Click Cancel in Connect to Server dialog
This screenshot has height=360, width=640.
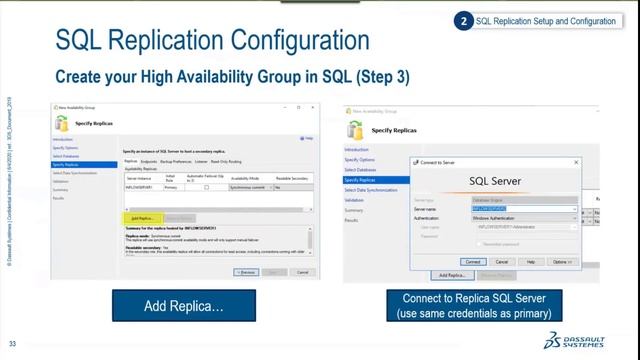click(x=502, y=262)
